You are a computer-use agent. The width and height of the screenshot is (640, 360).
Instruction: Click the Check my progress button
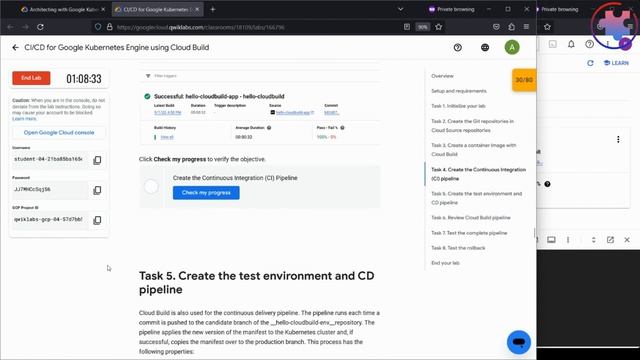click(206, 193)
